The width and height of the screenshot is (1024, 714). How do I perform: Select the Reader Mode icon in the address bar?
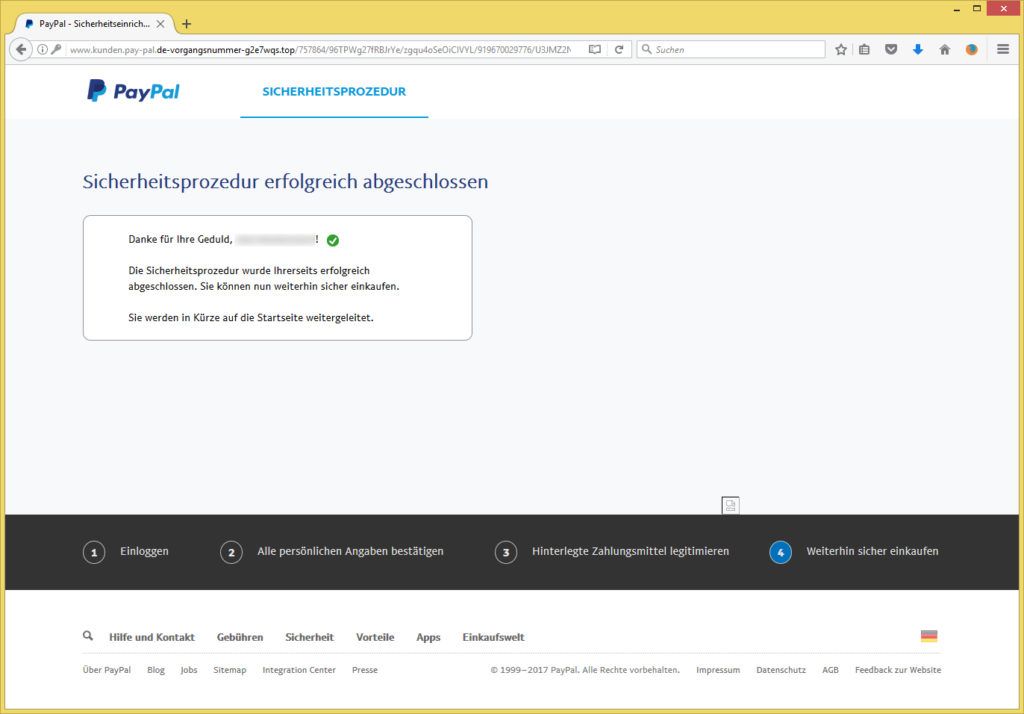pyautogui.click(x=593, y=48)
